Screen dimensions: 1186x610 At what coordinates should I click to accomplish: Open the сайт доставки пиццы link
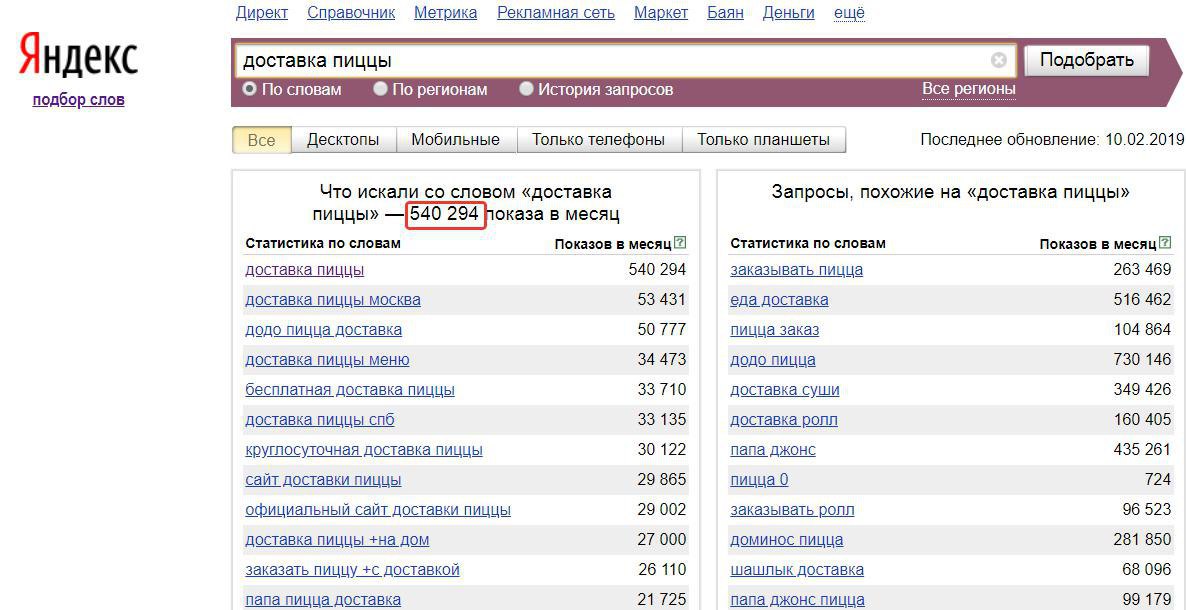pos(323,480)
